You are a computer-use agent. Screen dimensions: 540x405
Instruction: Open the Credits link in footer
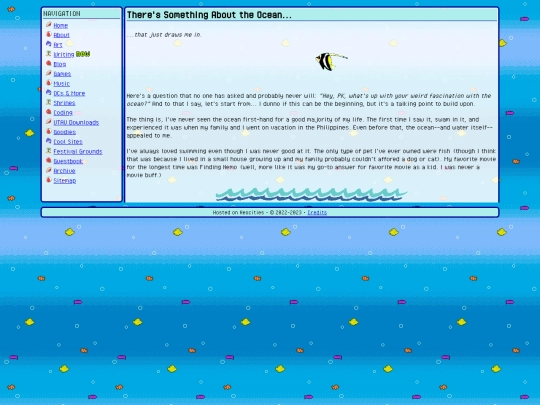tap(317, 212)
